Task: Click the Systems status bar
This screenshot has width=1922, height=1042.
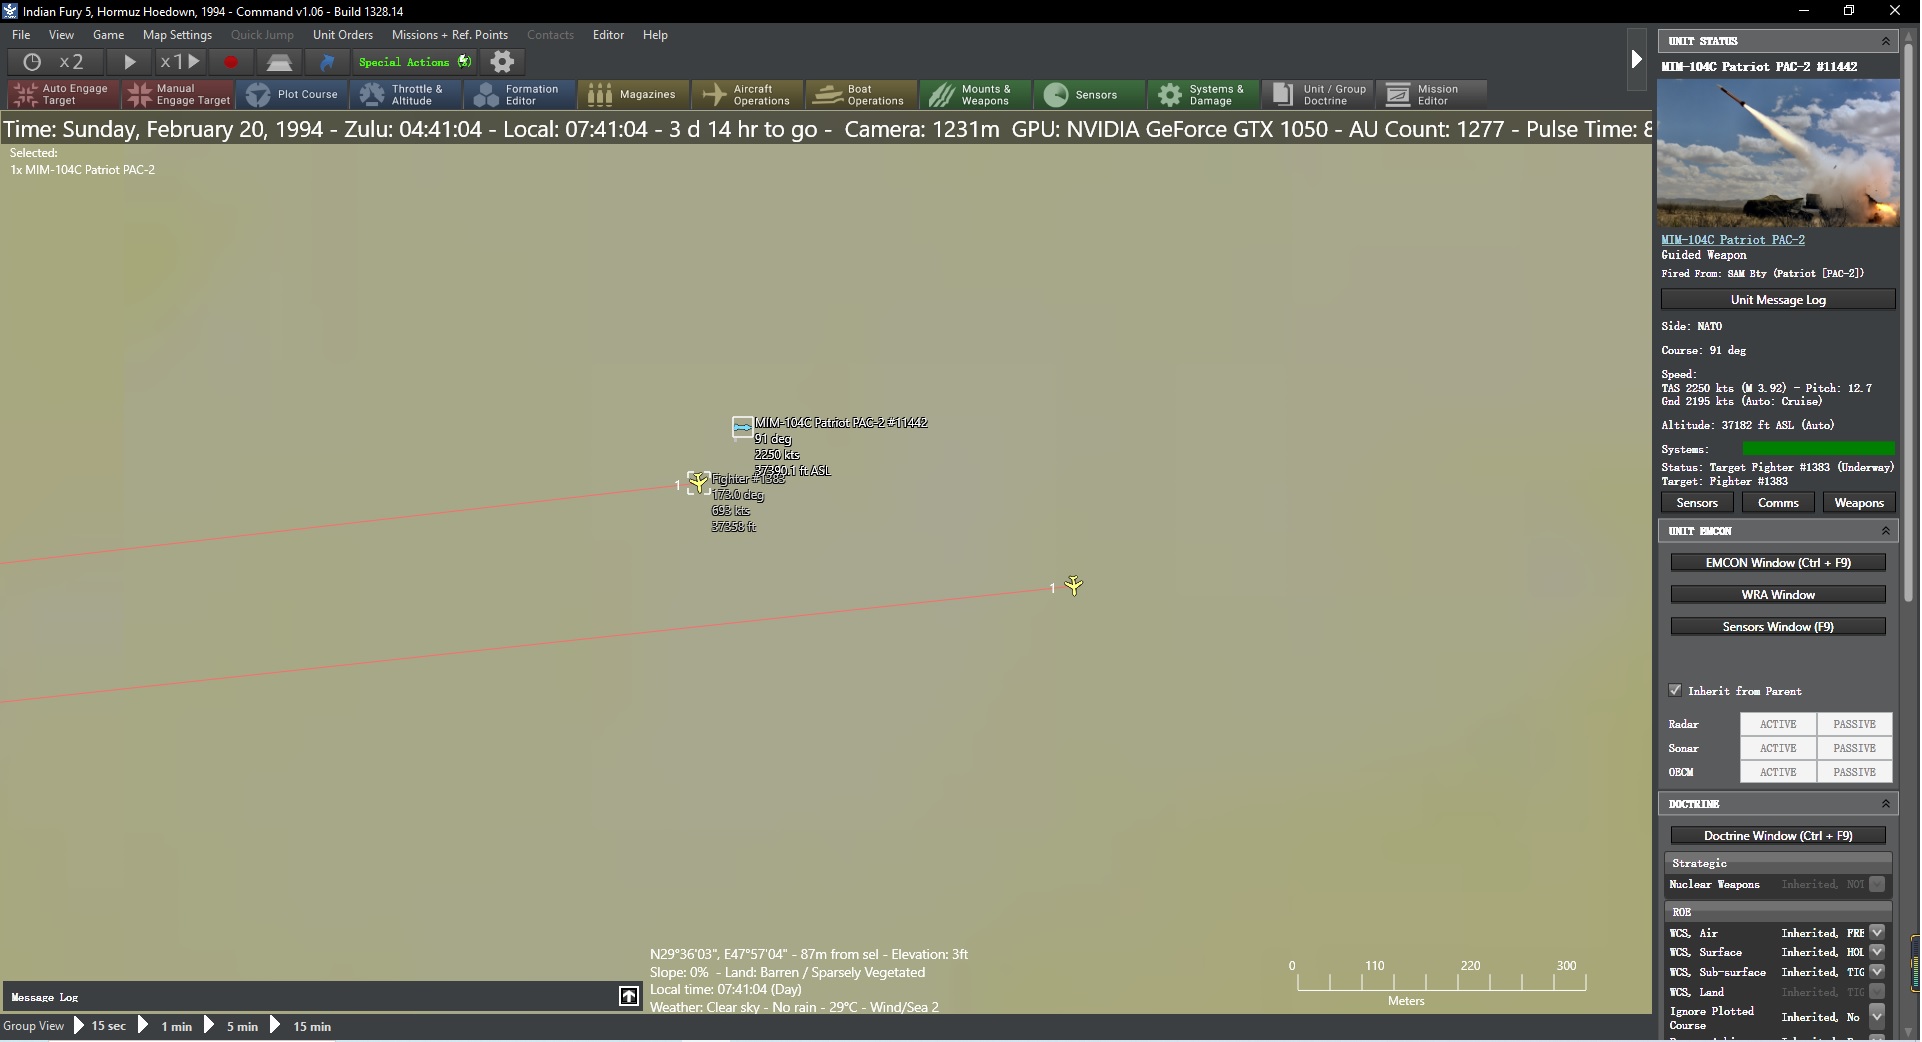Action: (1820, 448)
